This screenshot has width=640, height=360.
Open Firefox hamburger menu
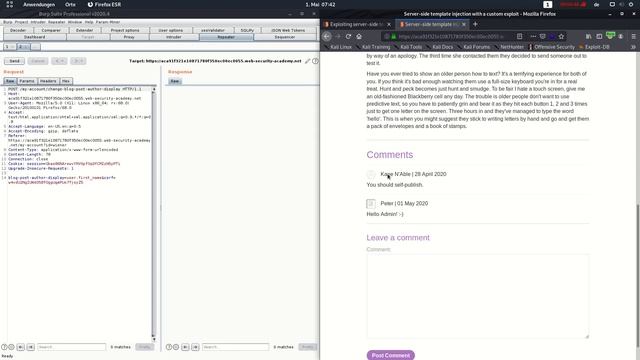633,36
